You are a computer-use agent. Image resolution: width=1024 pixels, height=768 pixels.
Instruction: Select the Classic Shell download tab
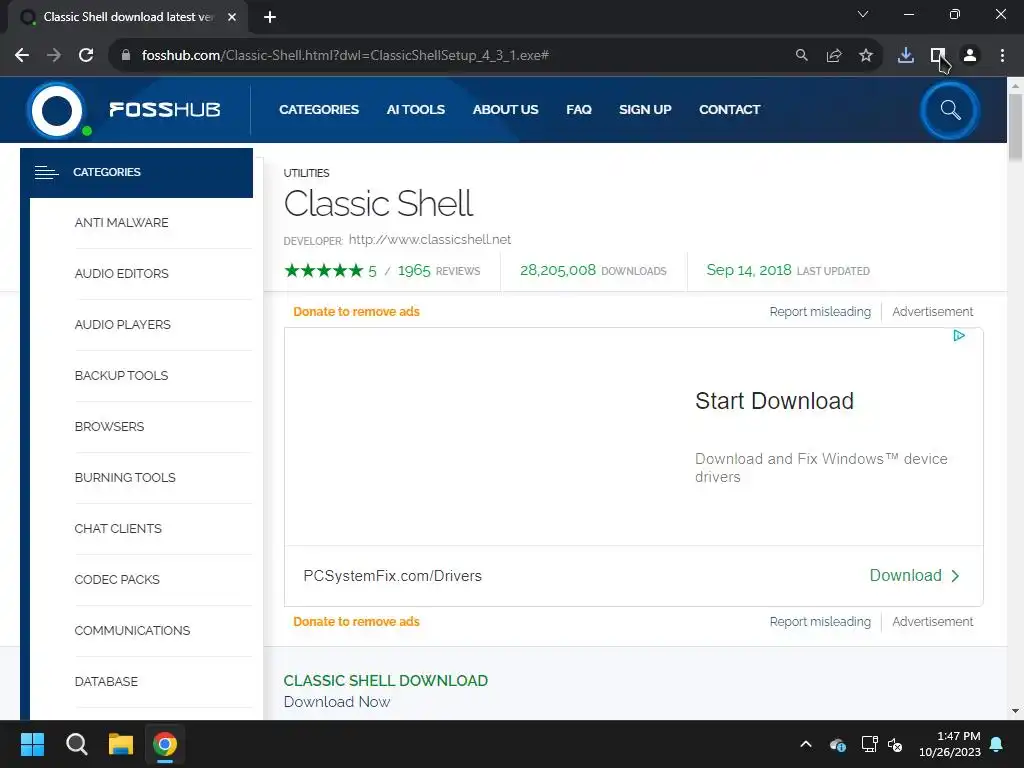point(128,17)
